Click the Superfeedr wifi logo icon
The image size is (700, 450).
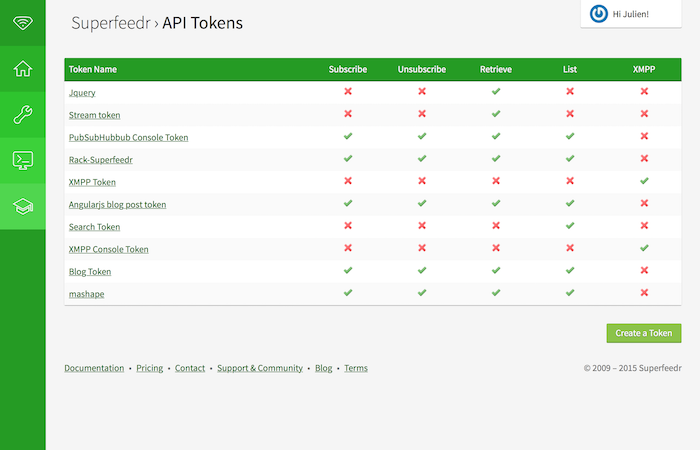(x=23, y=23)
